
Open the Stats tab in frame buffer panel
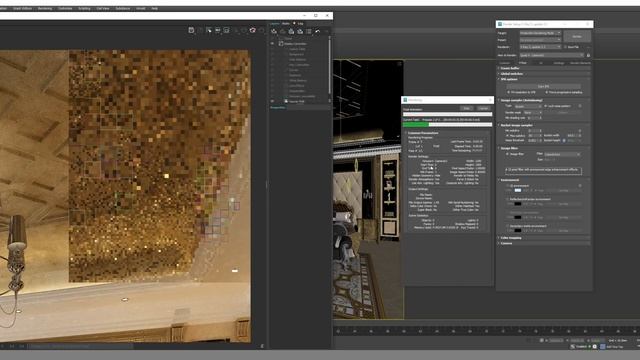click(286, 23)
